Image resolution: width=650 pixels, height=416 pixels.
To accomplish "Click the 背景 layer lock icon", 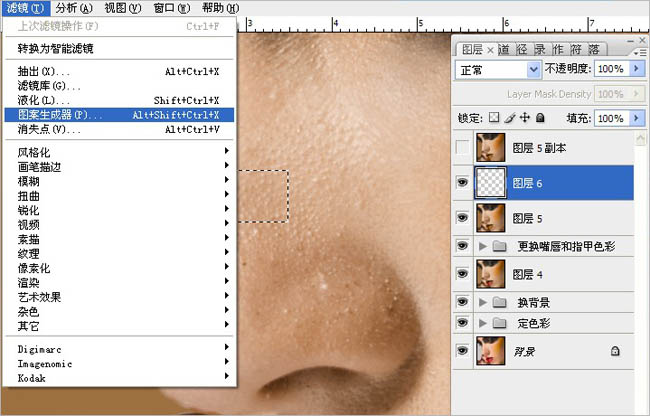I will coord(615,351).
